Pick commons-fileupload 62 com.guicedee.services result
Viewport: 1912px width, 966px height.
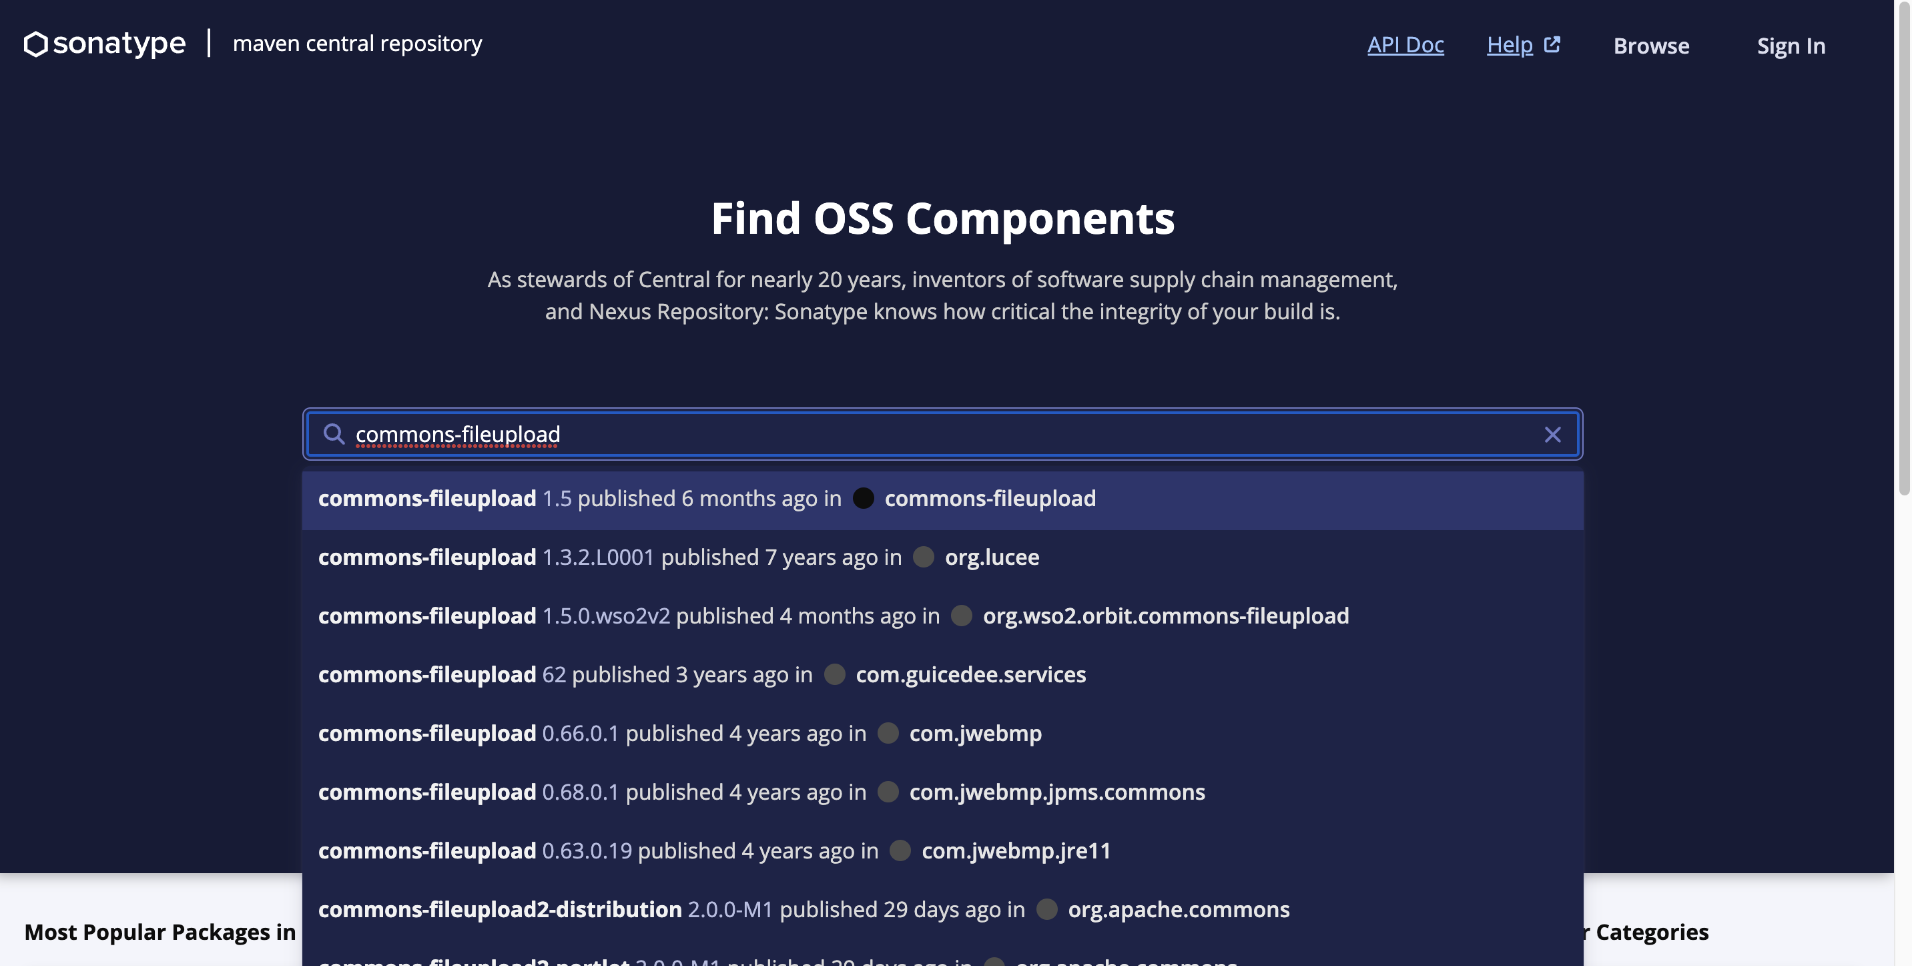click(942, 675)
